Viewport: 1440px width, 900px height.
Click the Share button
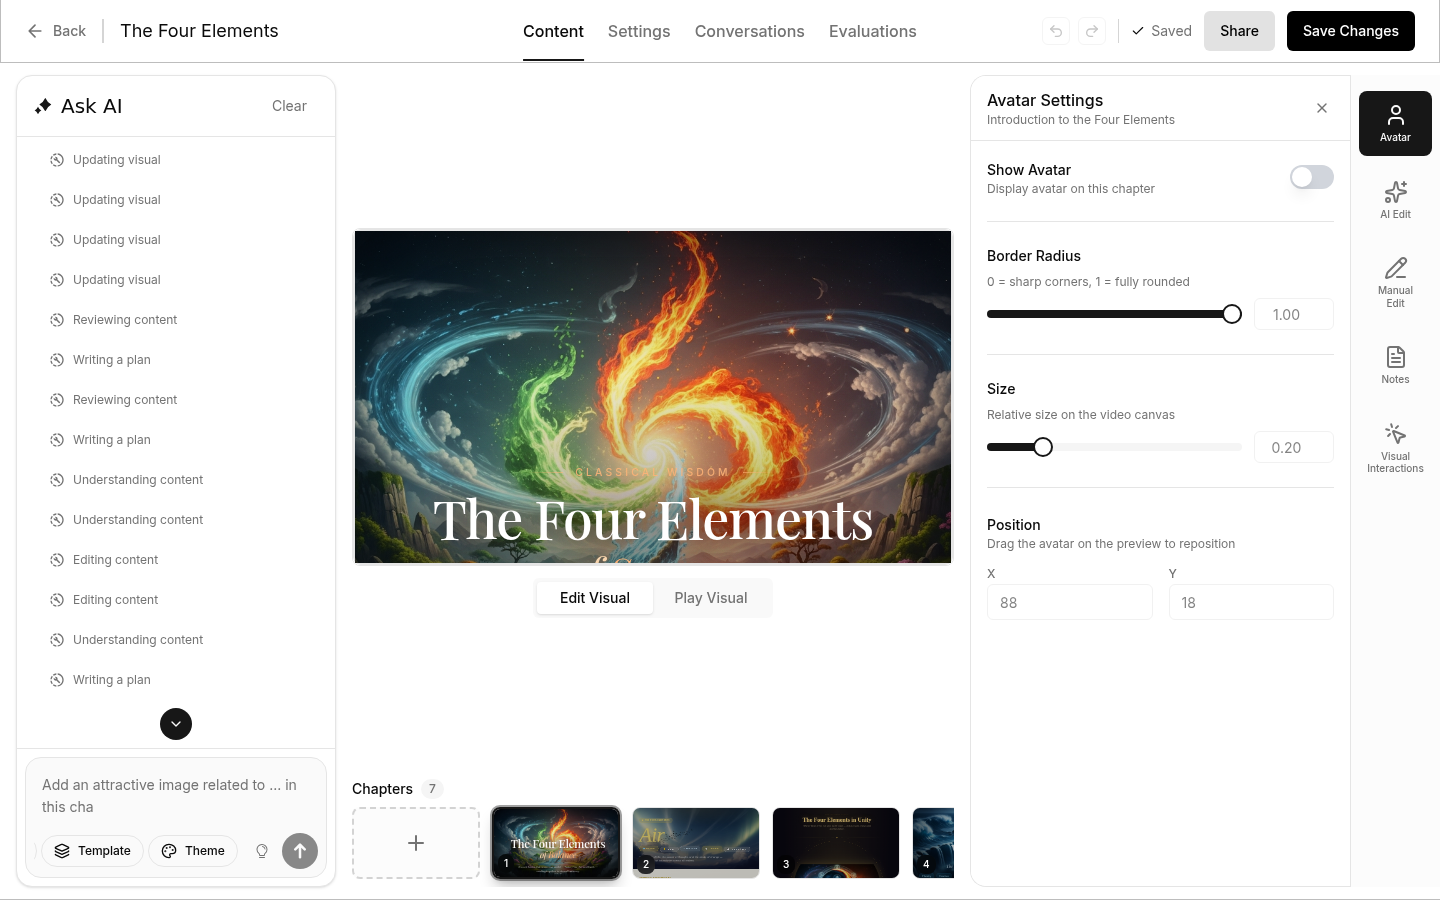pyautogui.click(x=1238, y=31)
